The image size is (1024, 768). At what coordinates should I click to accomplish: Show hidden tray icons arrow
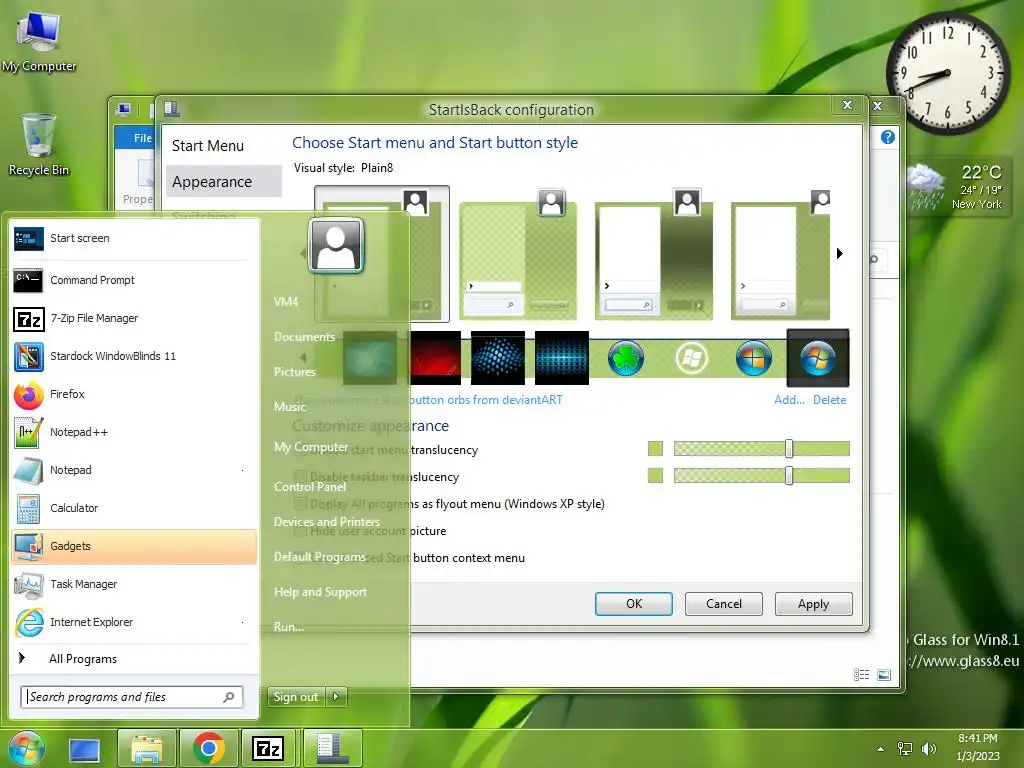click(x=880, y=749)
